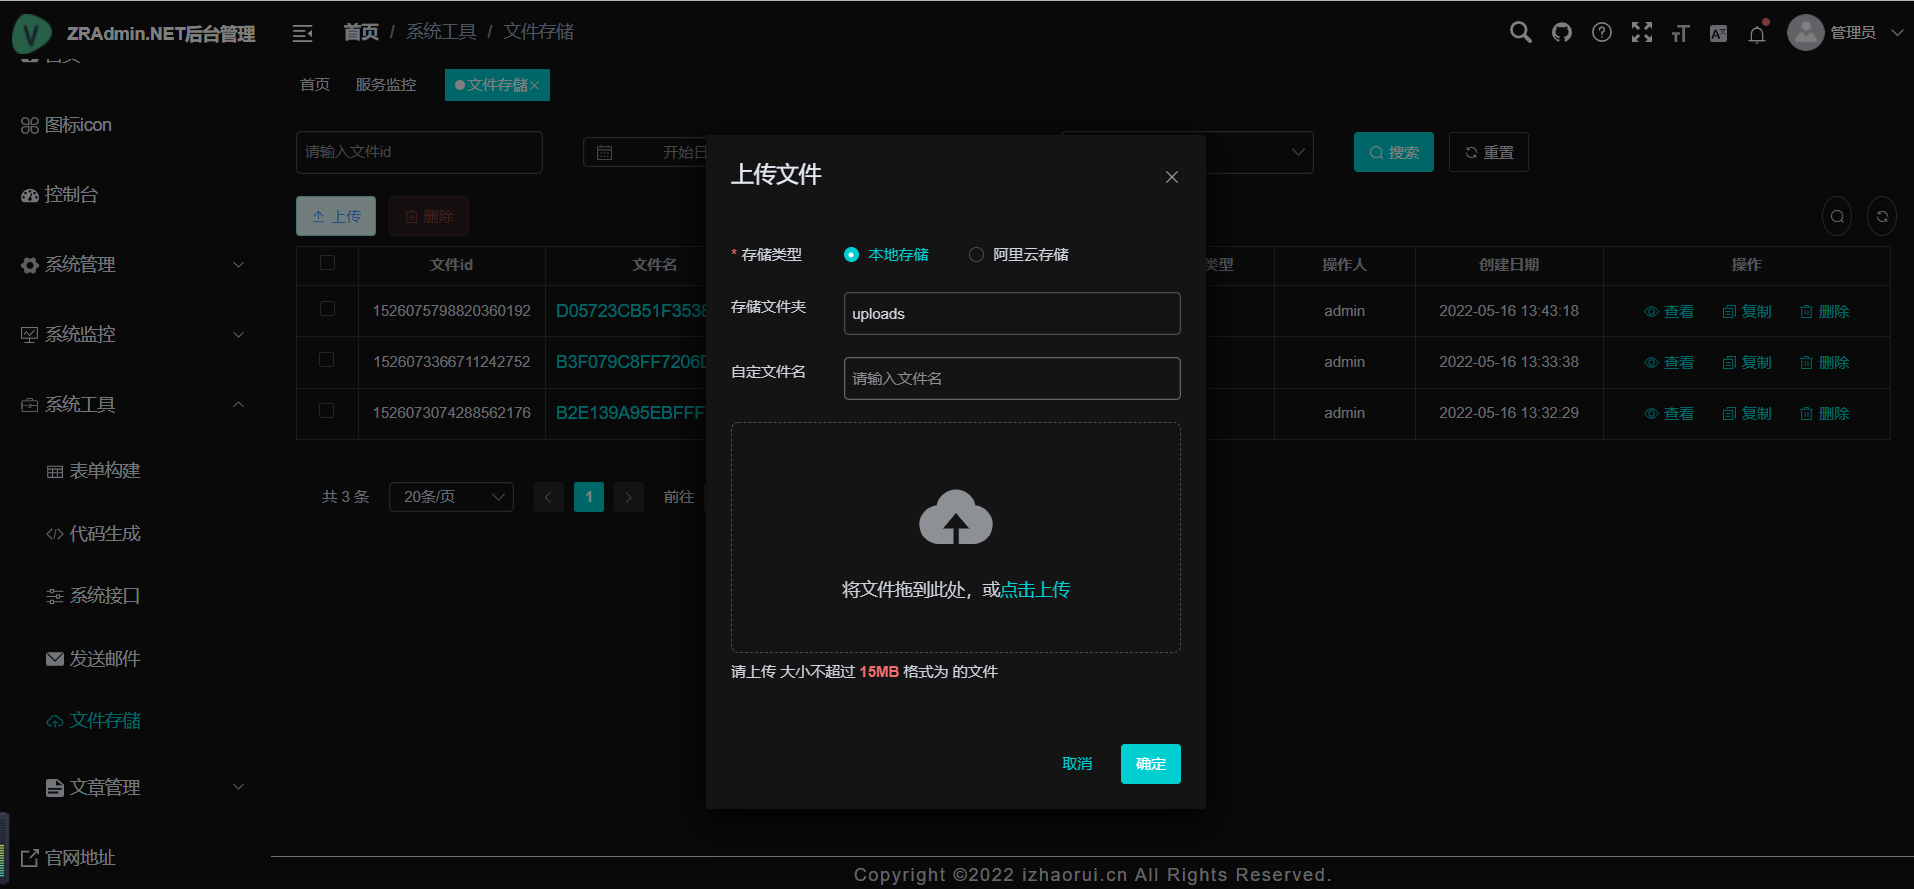Switch to the 服务监控 tab
1914x889 pixels.
(x=385, y=85)
